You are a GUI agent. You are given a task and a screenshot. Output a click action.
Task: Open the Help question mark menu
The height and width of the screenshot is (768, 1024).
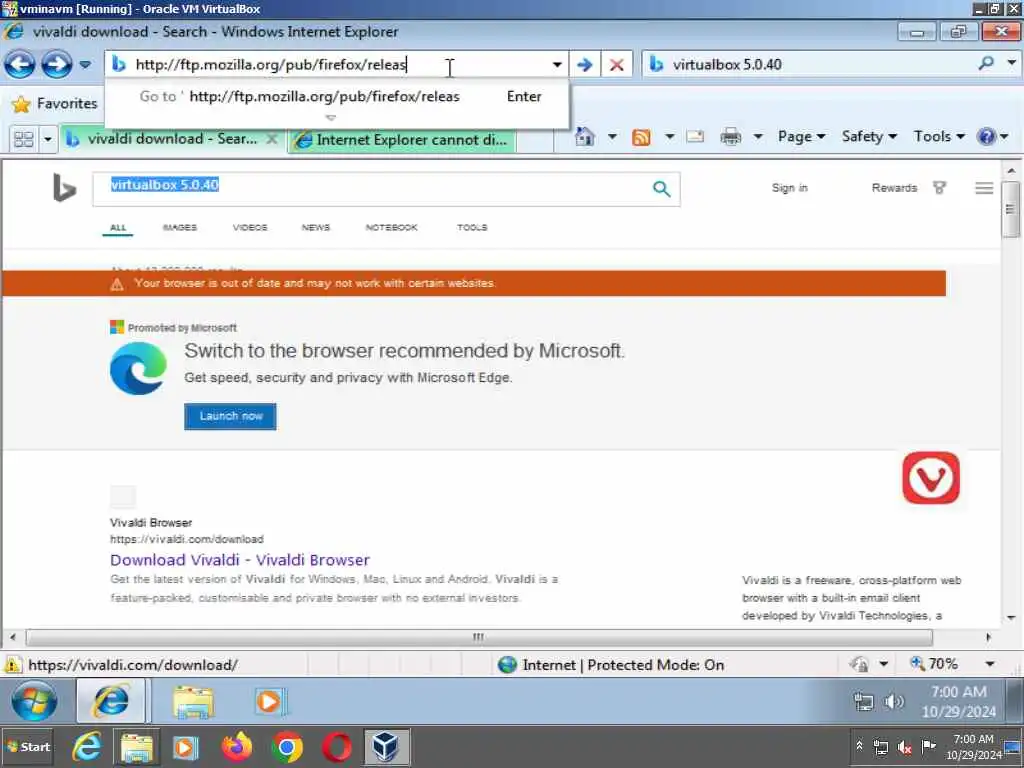(993, 136)
